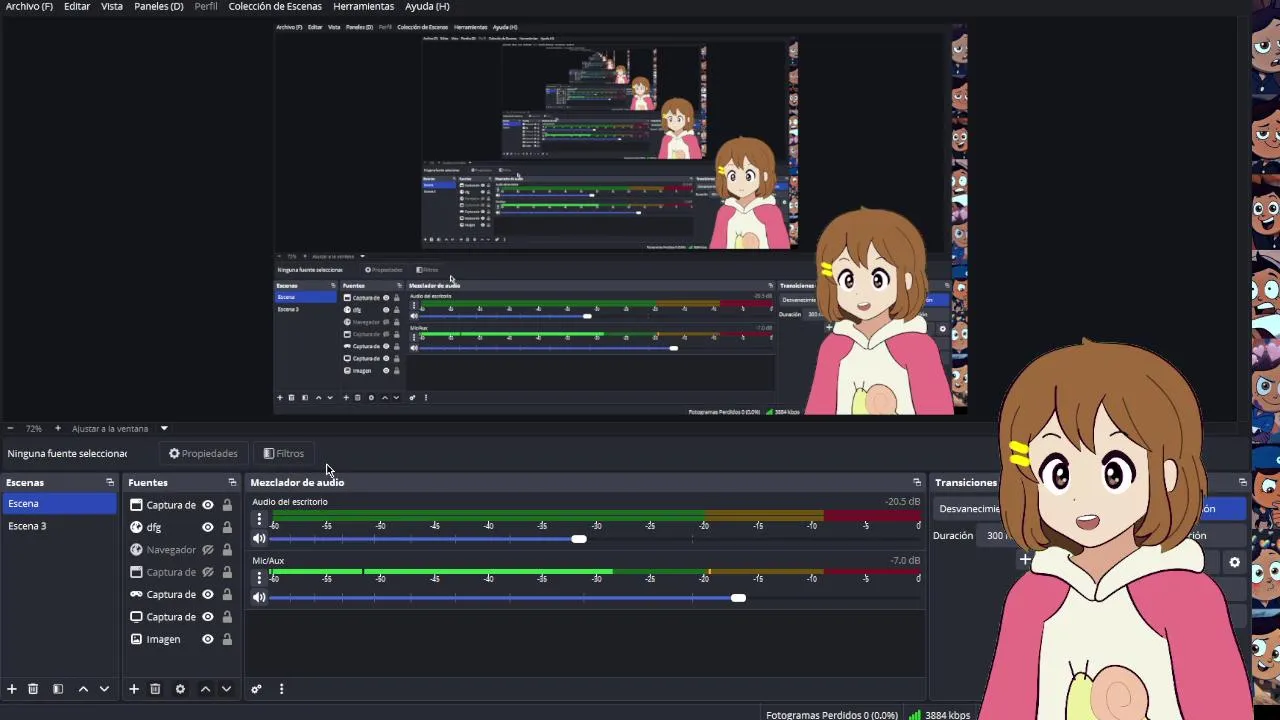Open the Perfil menu
This screenshot has height=720, width=1280.
pos(206,6)
